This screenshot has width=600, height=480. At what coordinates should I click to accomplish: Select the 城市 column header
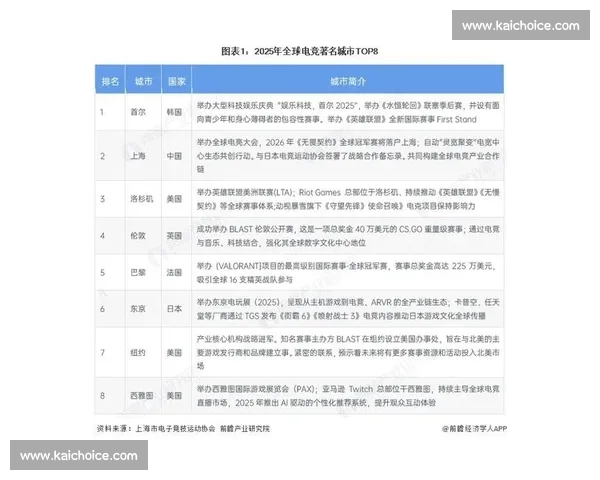(x=143, y=81)
